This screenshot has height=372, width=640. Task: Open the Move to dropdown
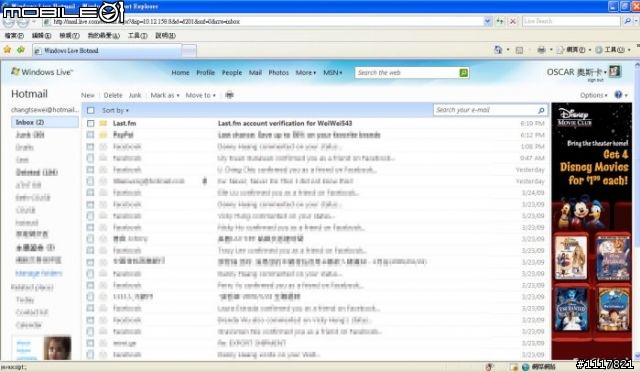(x=200, y=95)
